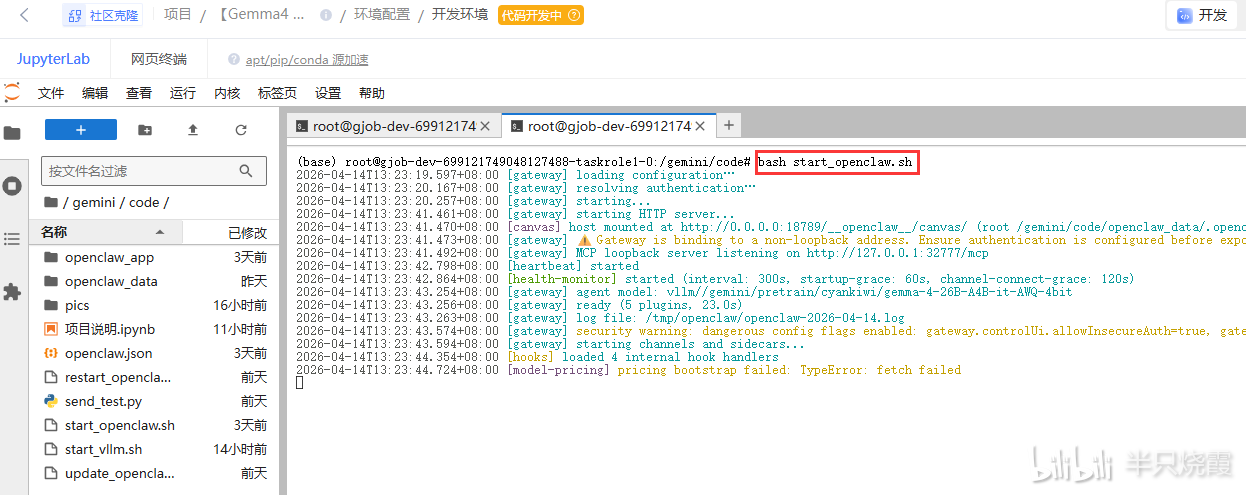Click the back arrow at top left
Image resolution: width=1246 pixels, height=495 pixels.
click(24, 15)
